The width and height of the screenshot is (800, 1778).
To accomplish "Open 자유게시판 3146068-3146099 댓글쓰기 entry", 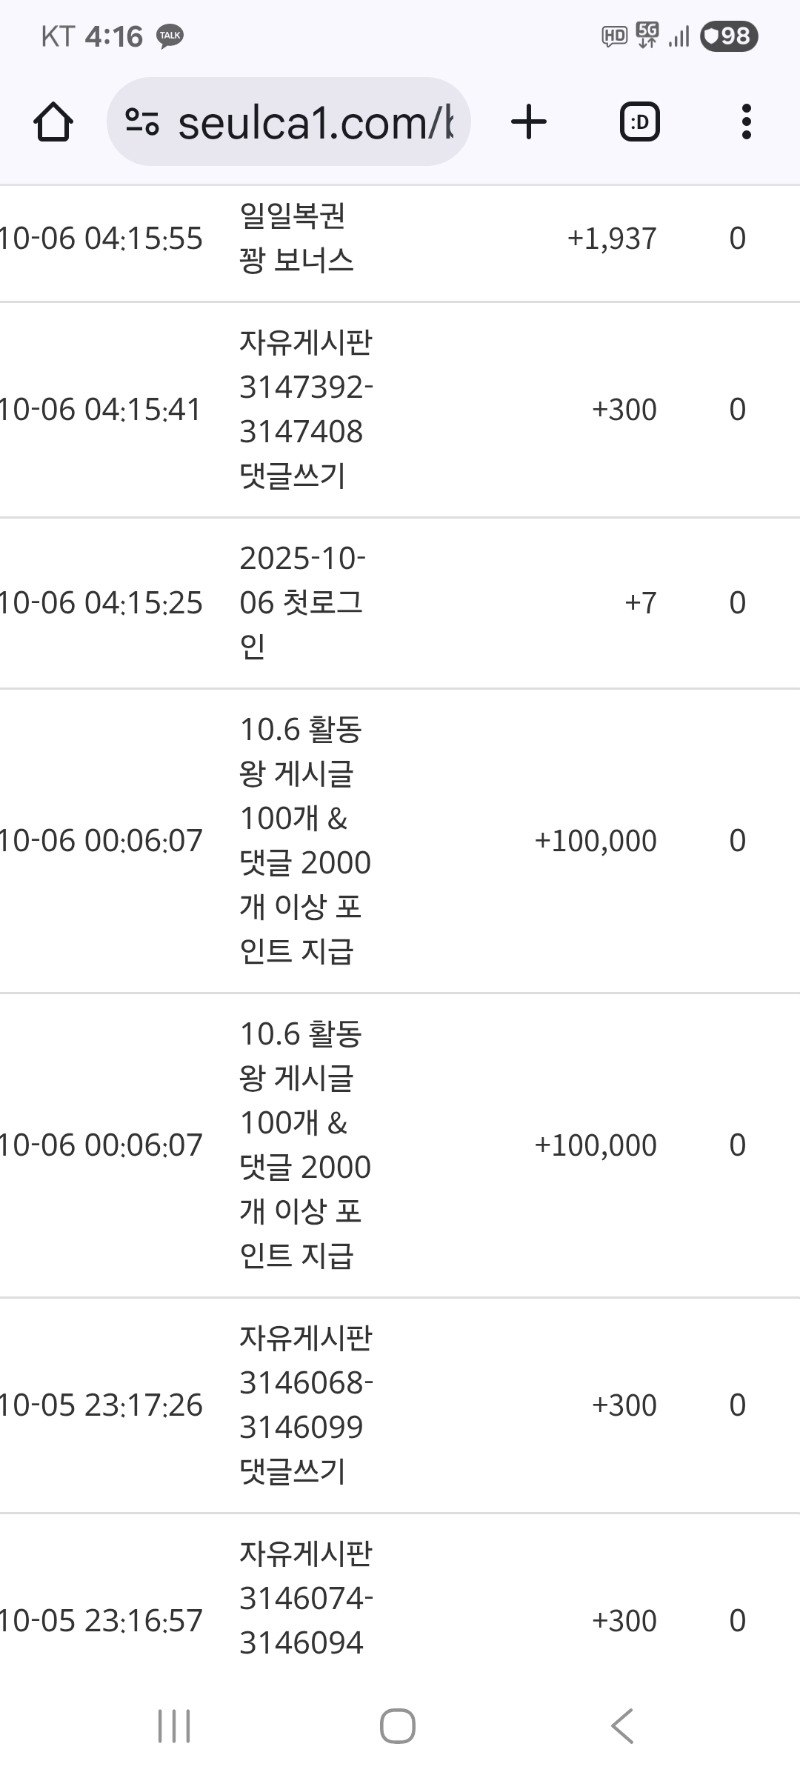I will (x=305, y=1404).
